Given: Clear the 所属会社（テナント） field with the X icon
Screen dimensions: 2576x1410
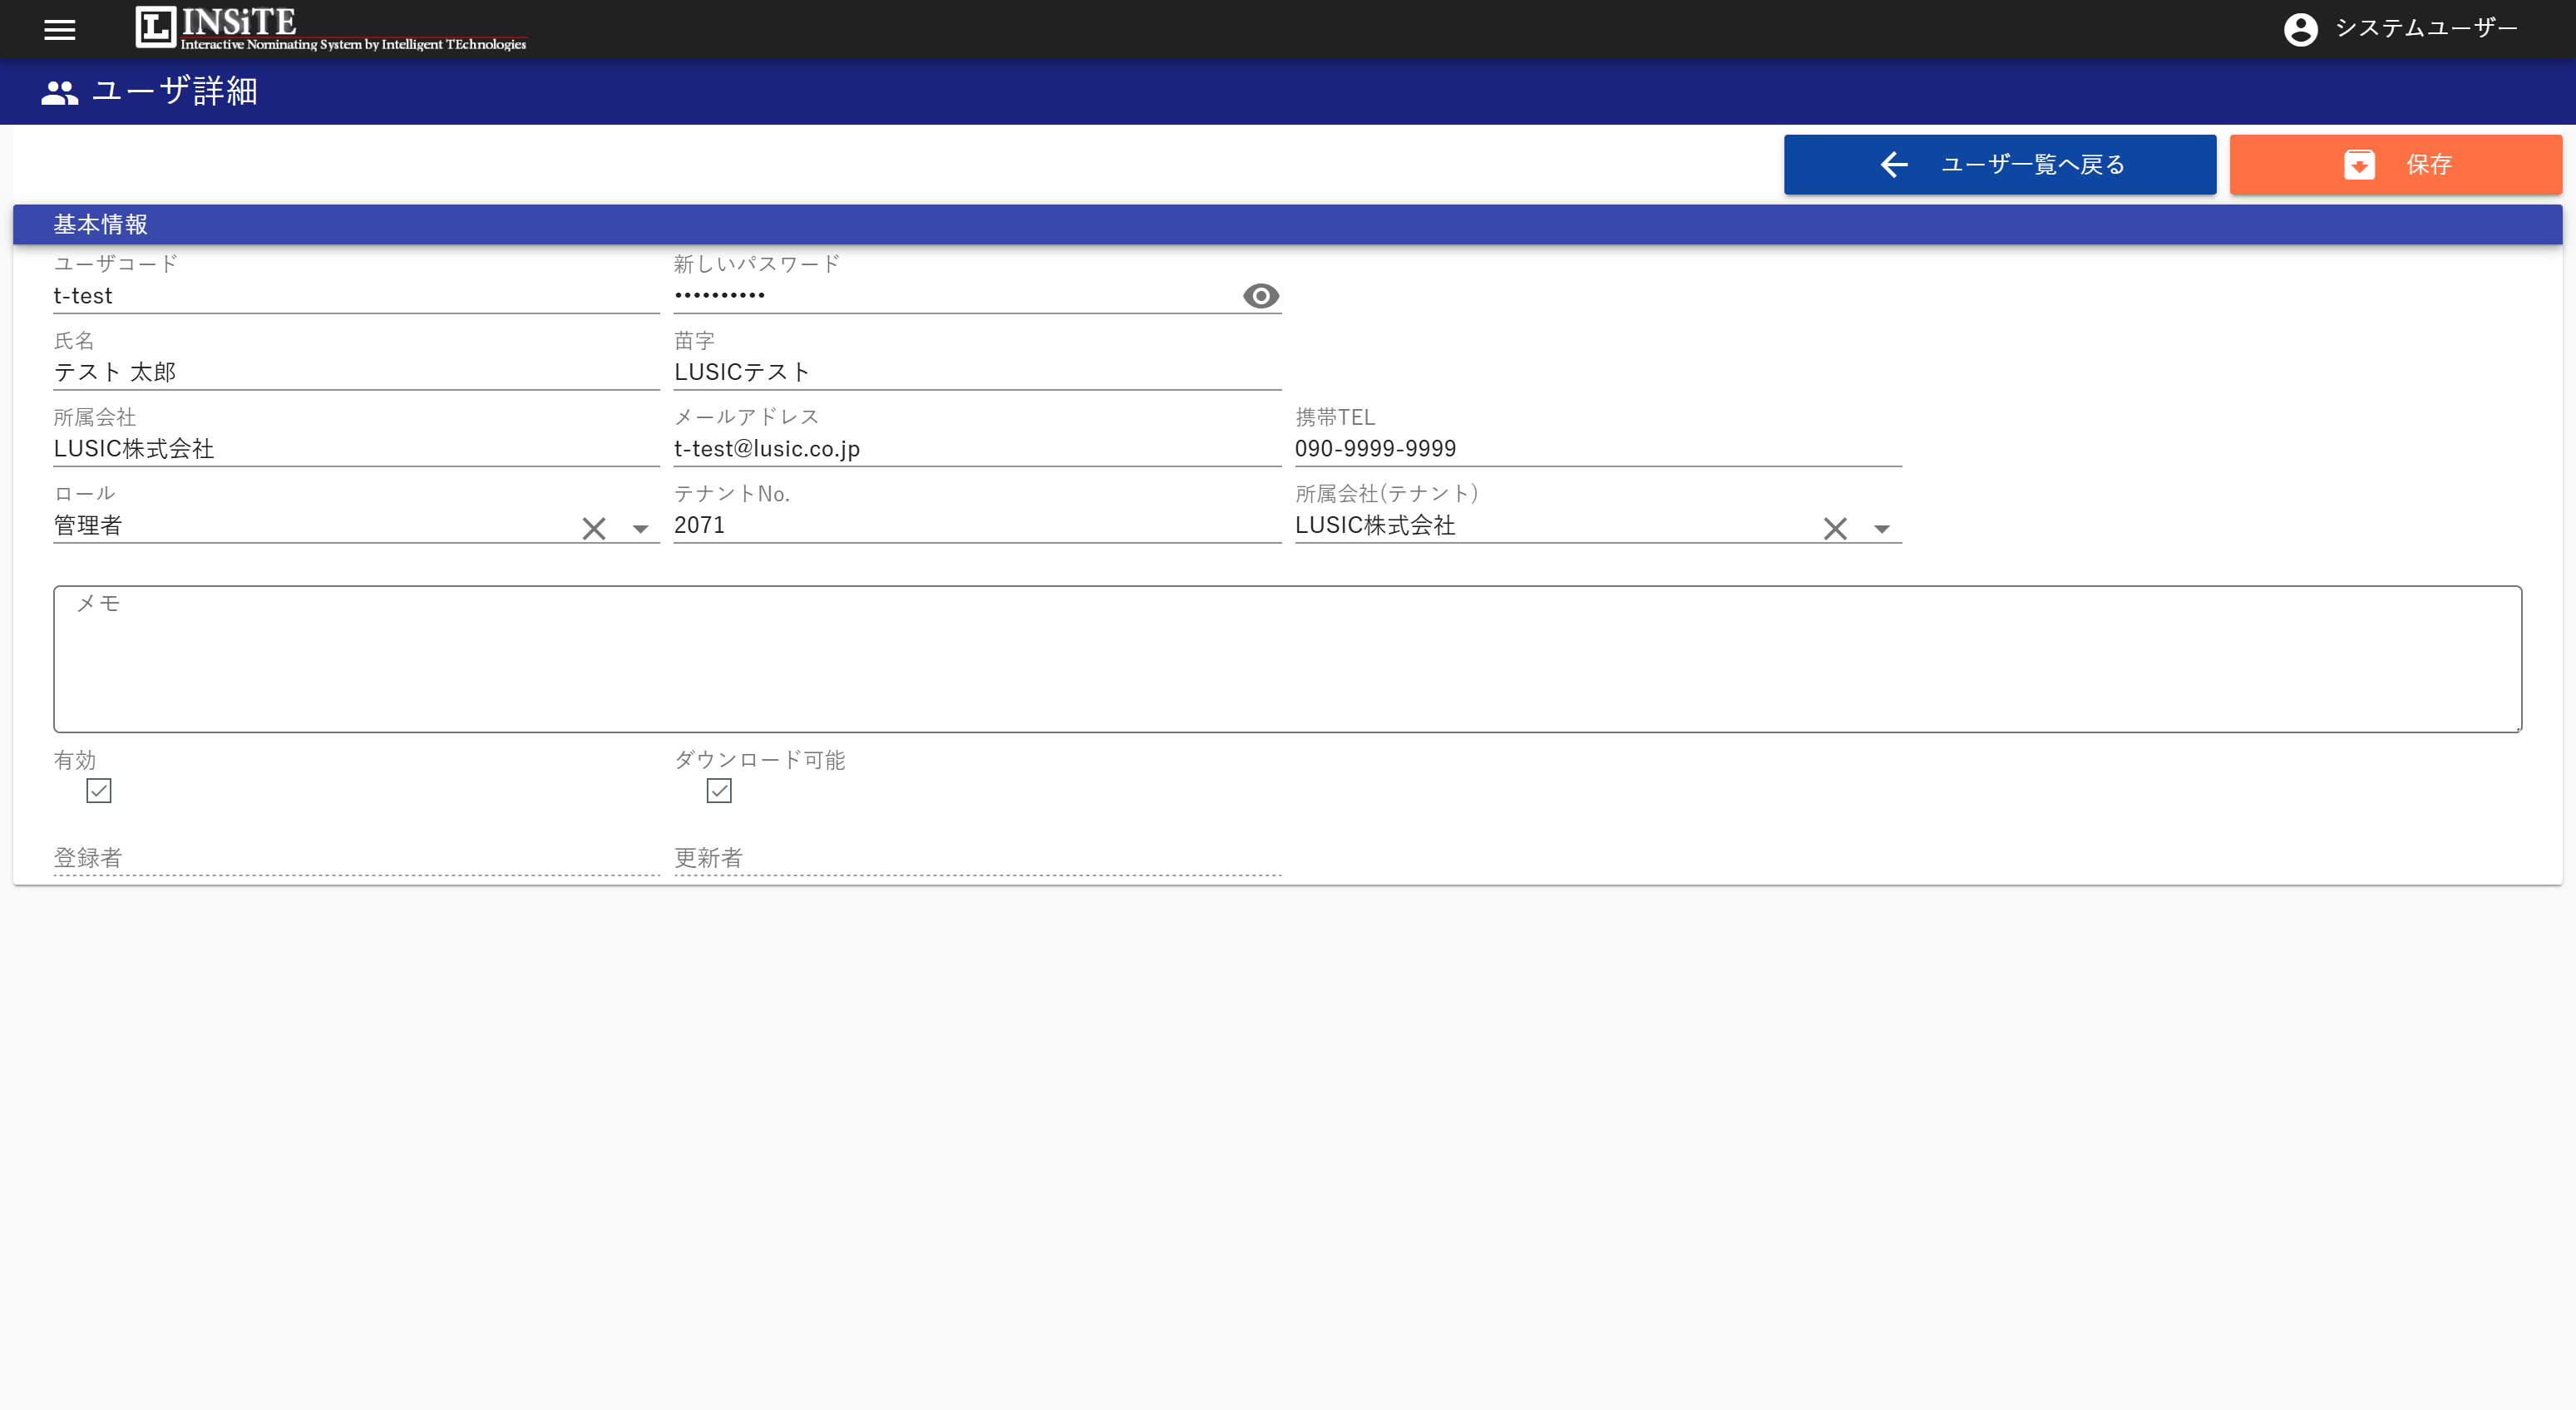Looking at the screenshot, I should point(1835,528).
